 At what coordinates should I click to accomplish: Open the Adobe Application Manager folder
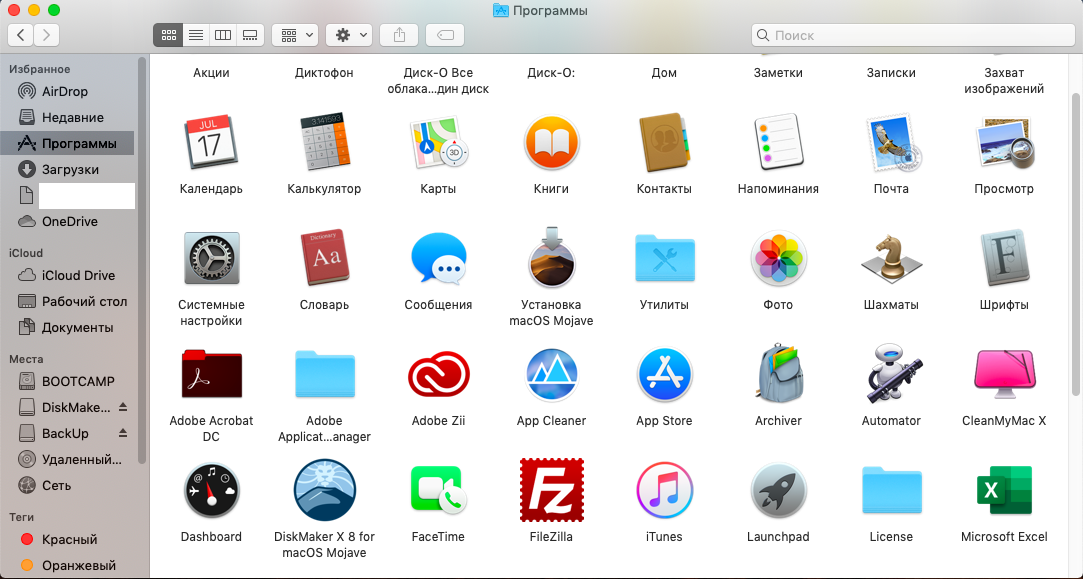[324, 374]
